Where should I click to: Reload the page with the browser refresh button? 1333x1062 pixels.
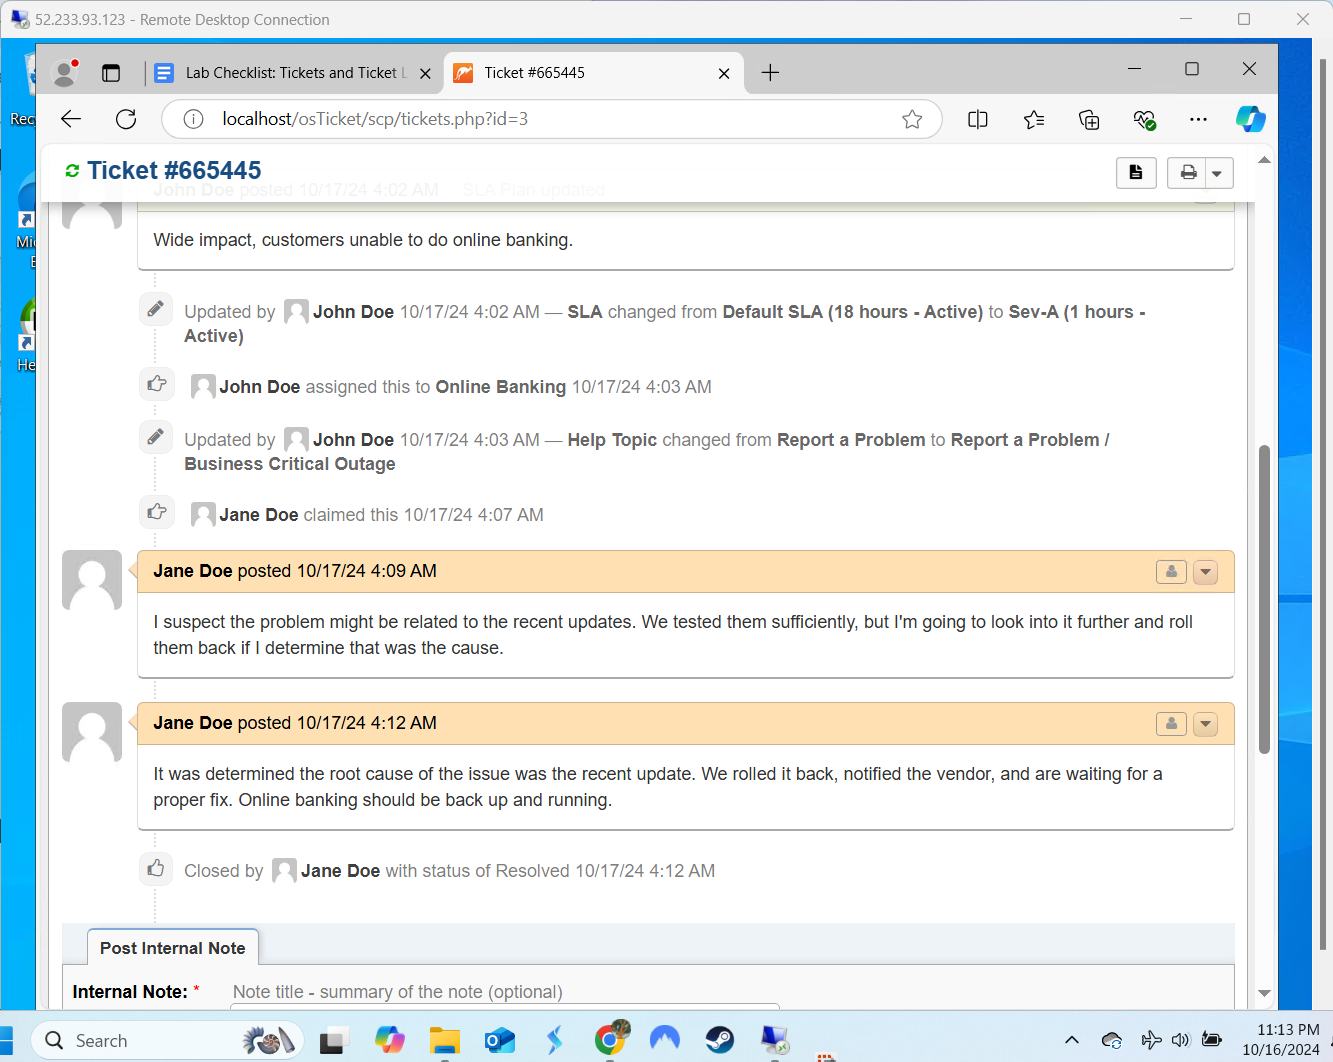pos(126,119)
